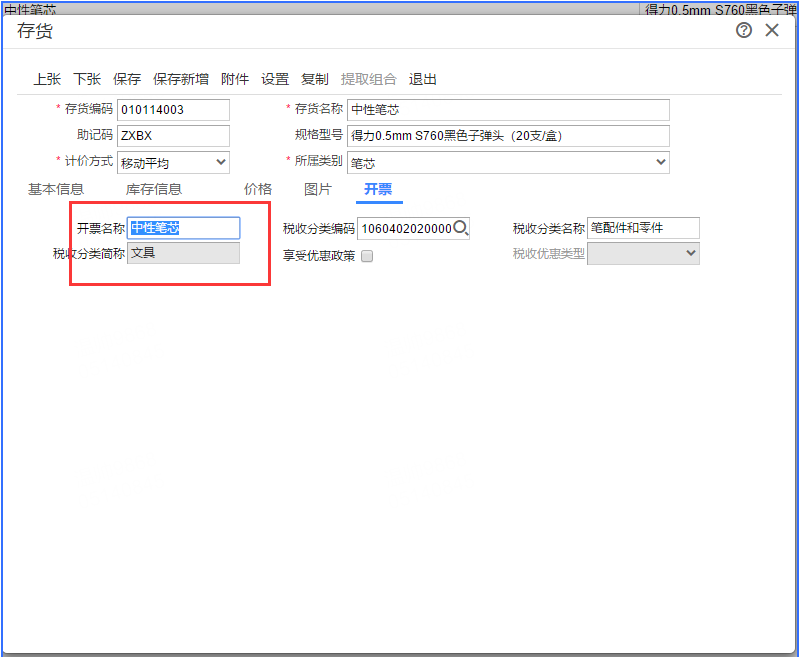Click 退出 to exit the form
The height and width of the screenshot is (657, 799).
[x=423, y=79]
